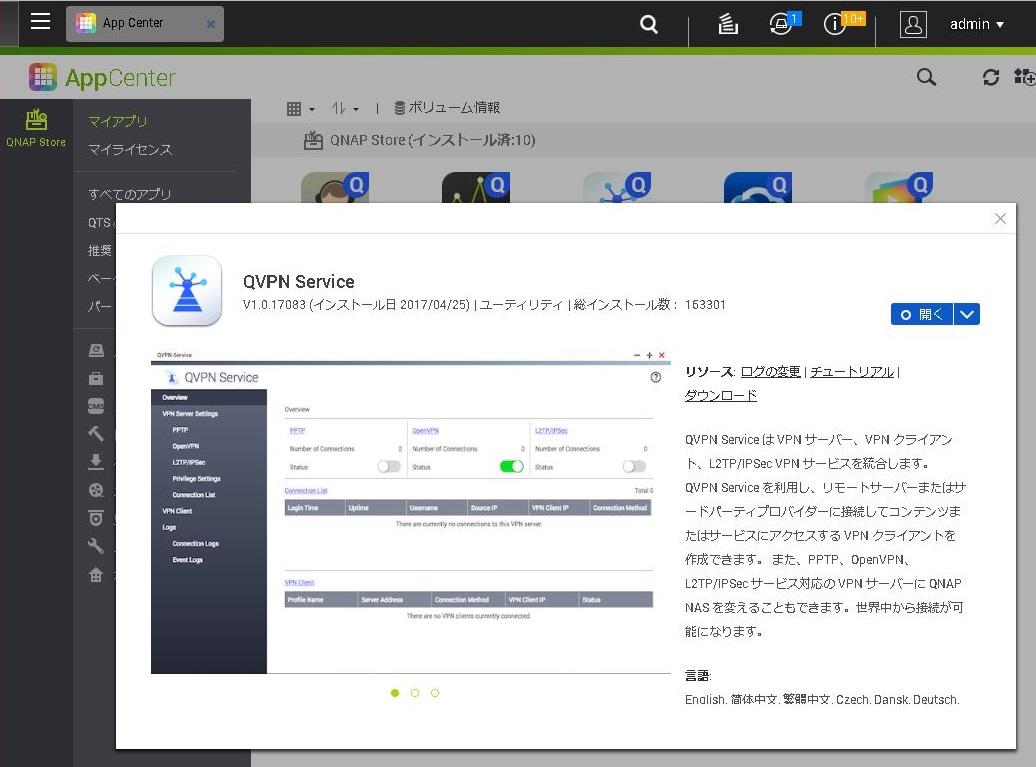Screen dimensions: 1036x767
Task: Toggle OpenVPN status switch in preview
Action: [x=512, y=466]
